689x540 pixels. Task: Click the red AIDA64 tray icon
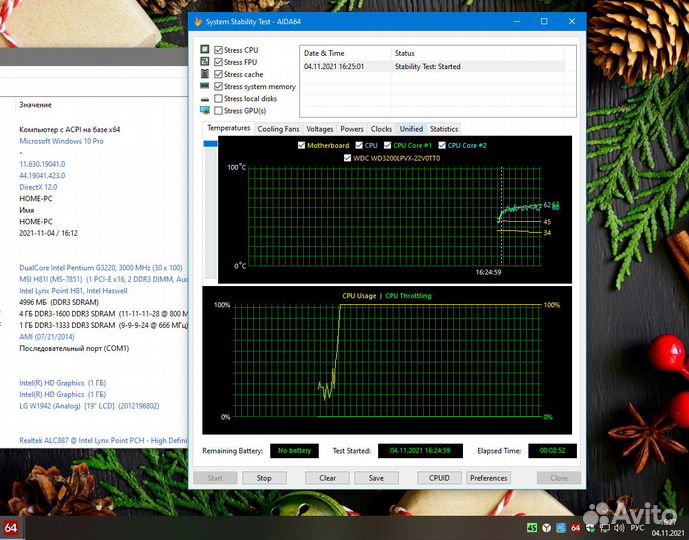click(x=575, y=528)
